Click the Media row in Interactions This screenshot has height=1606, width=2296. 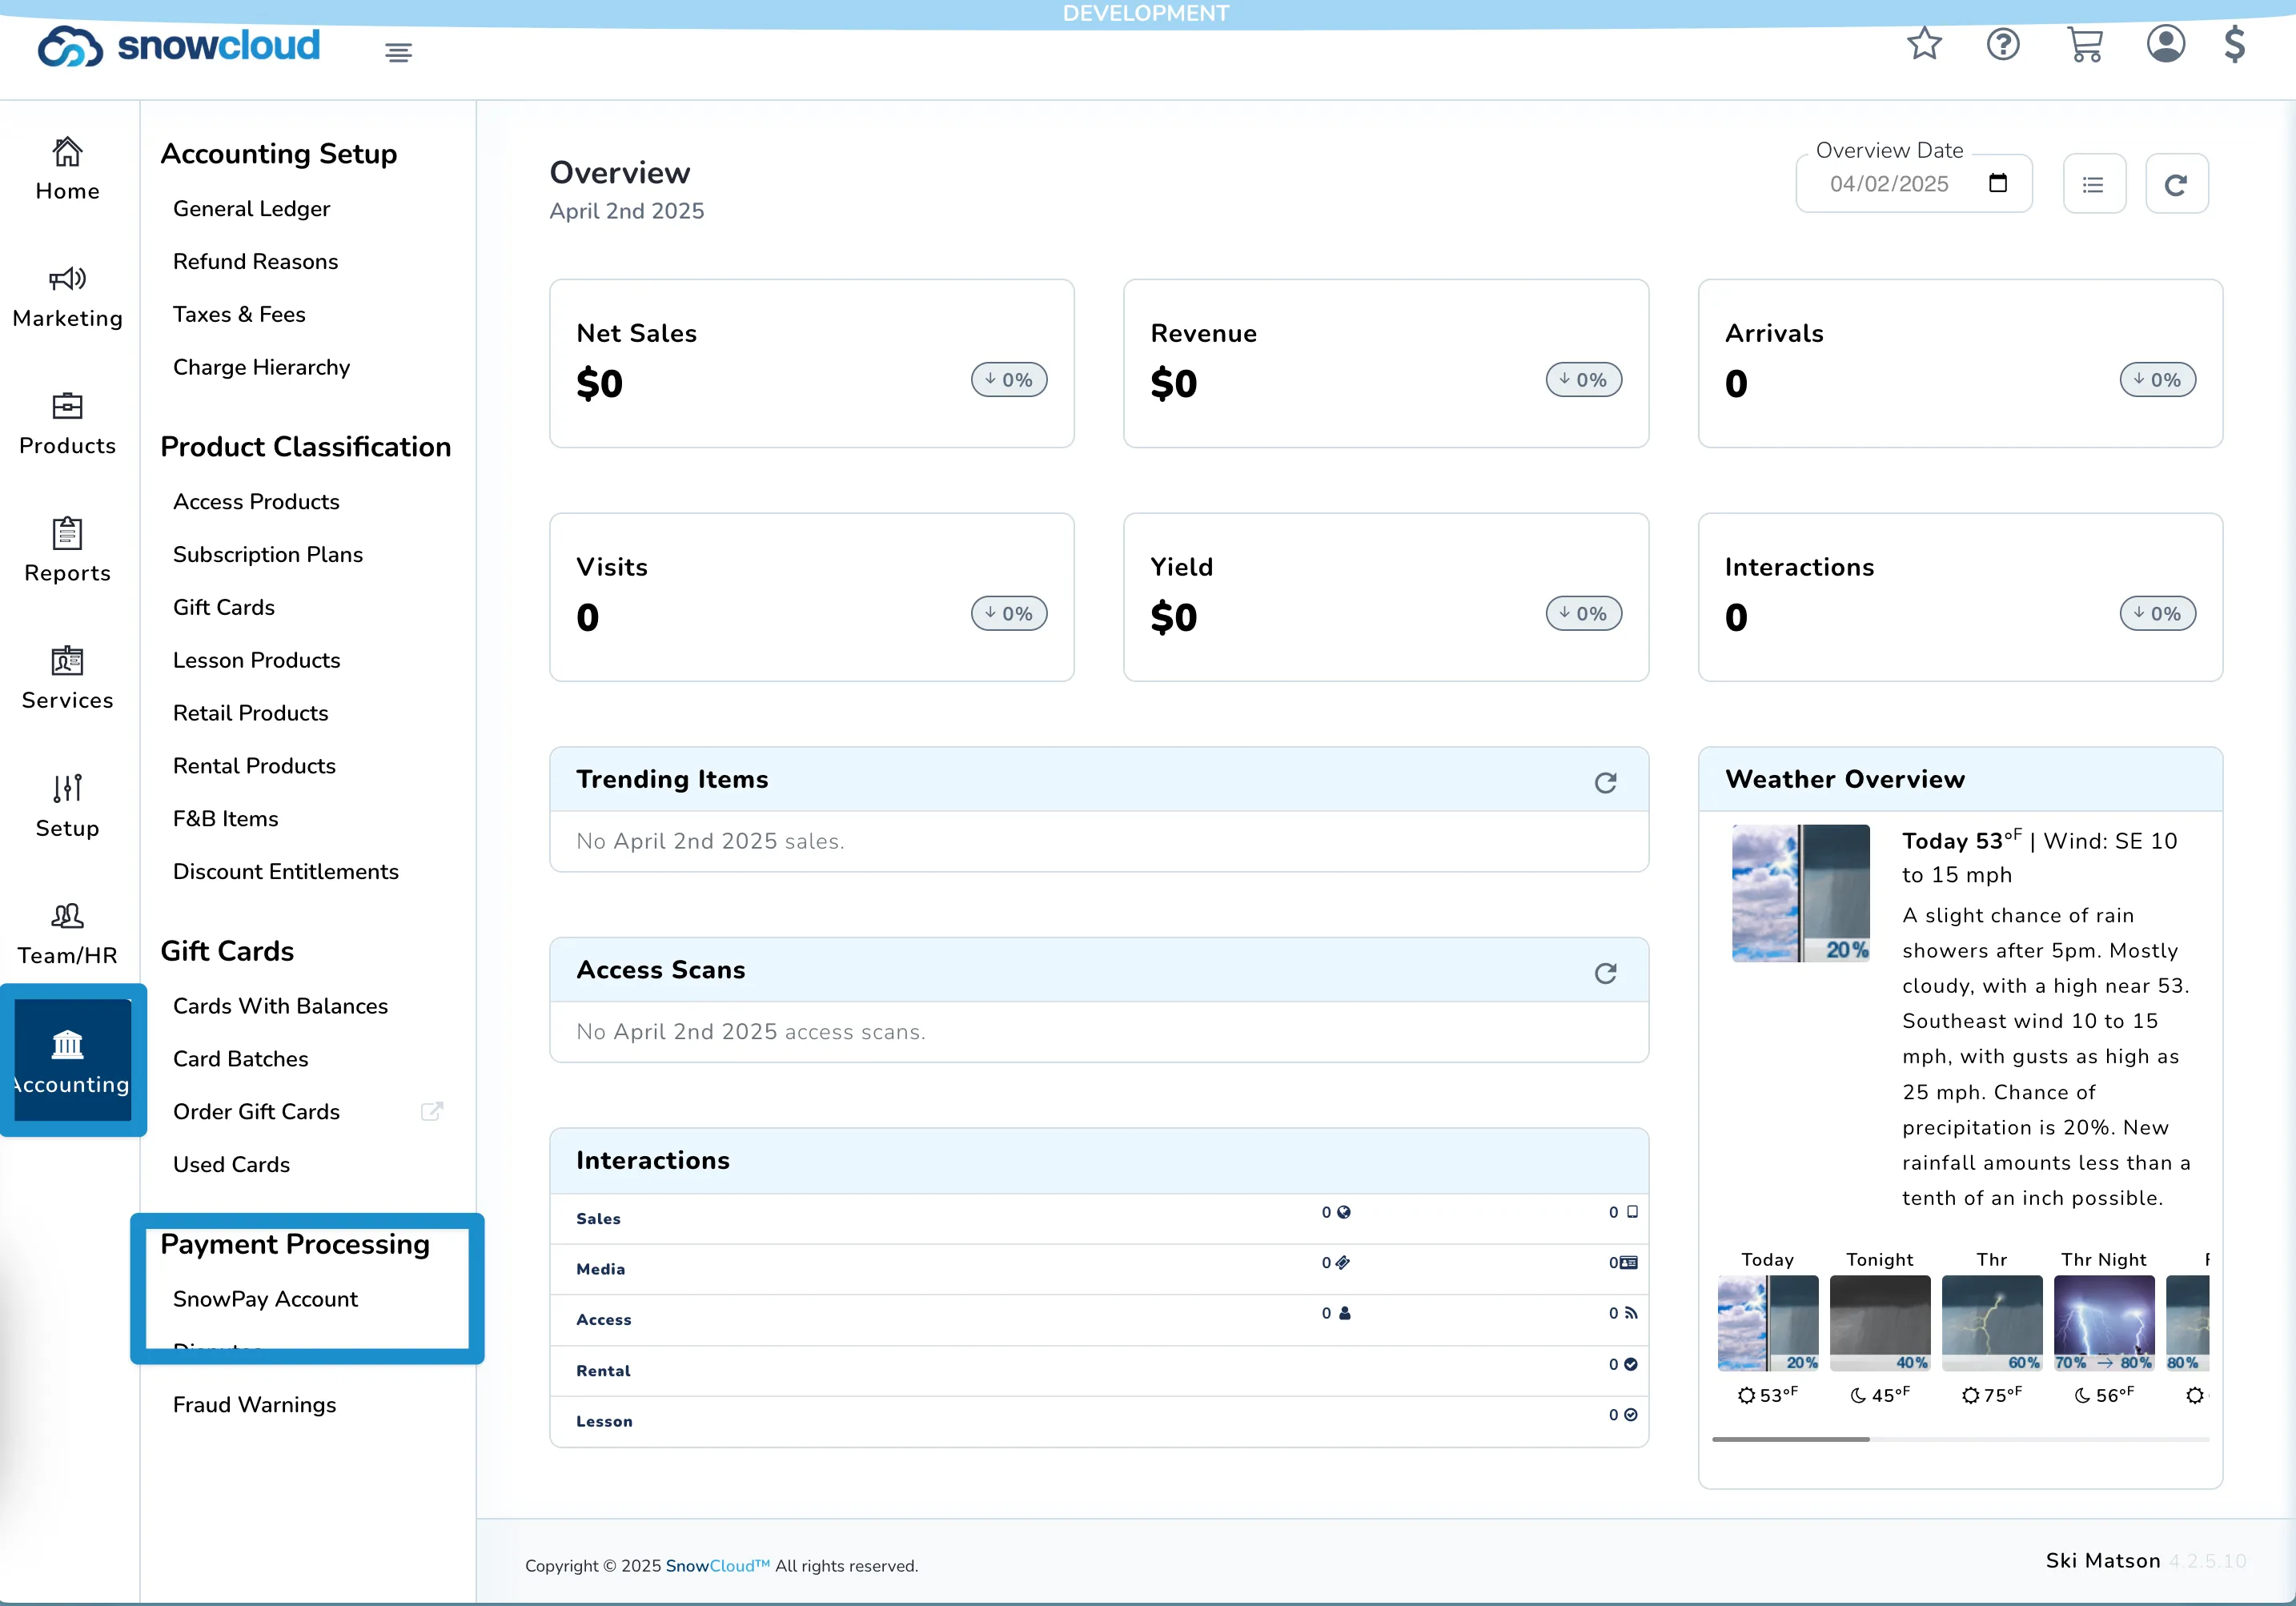coord(1098,1270)
